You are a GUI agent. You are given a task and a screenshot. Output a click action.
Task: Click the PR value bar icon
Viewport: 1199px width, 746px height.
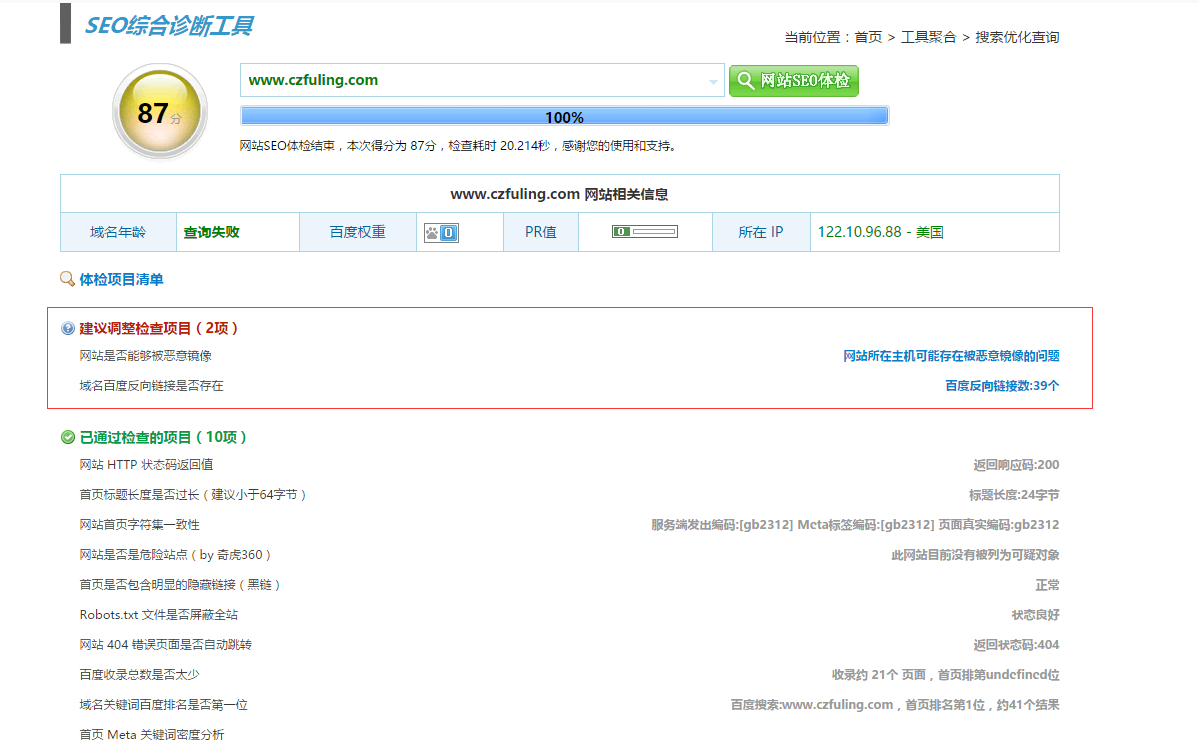pos(644,232)
